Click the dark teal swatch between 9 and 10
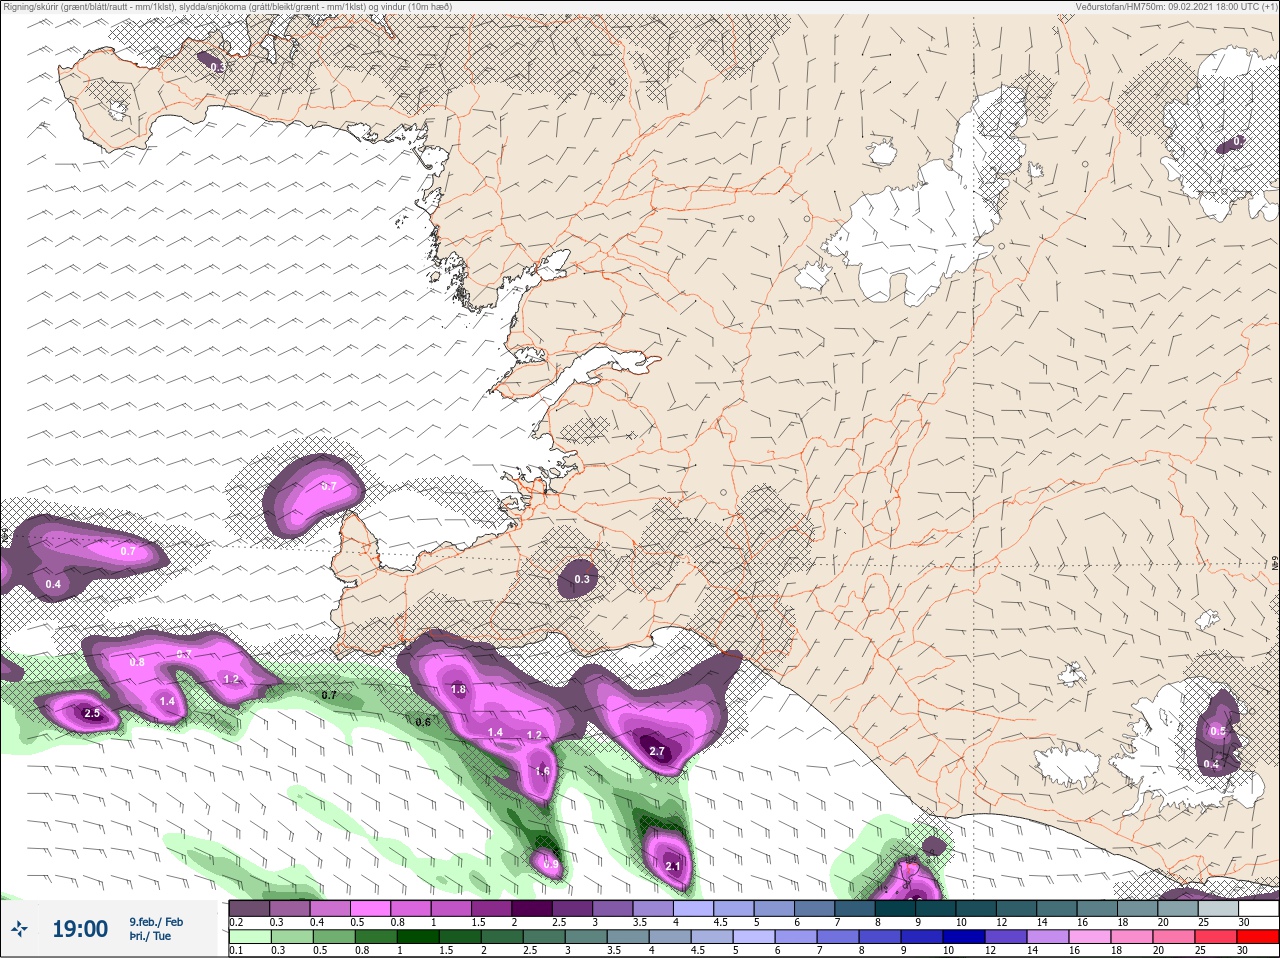This screenshot has width=1280, height=958. 937,908
